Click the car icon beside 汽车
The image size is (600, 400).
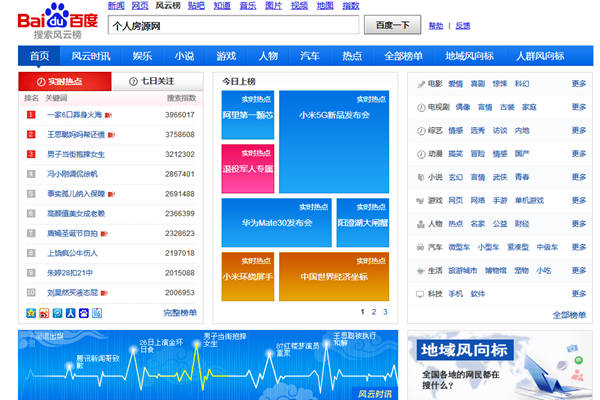tap(421, 247)
